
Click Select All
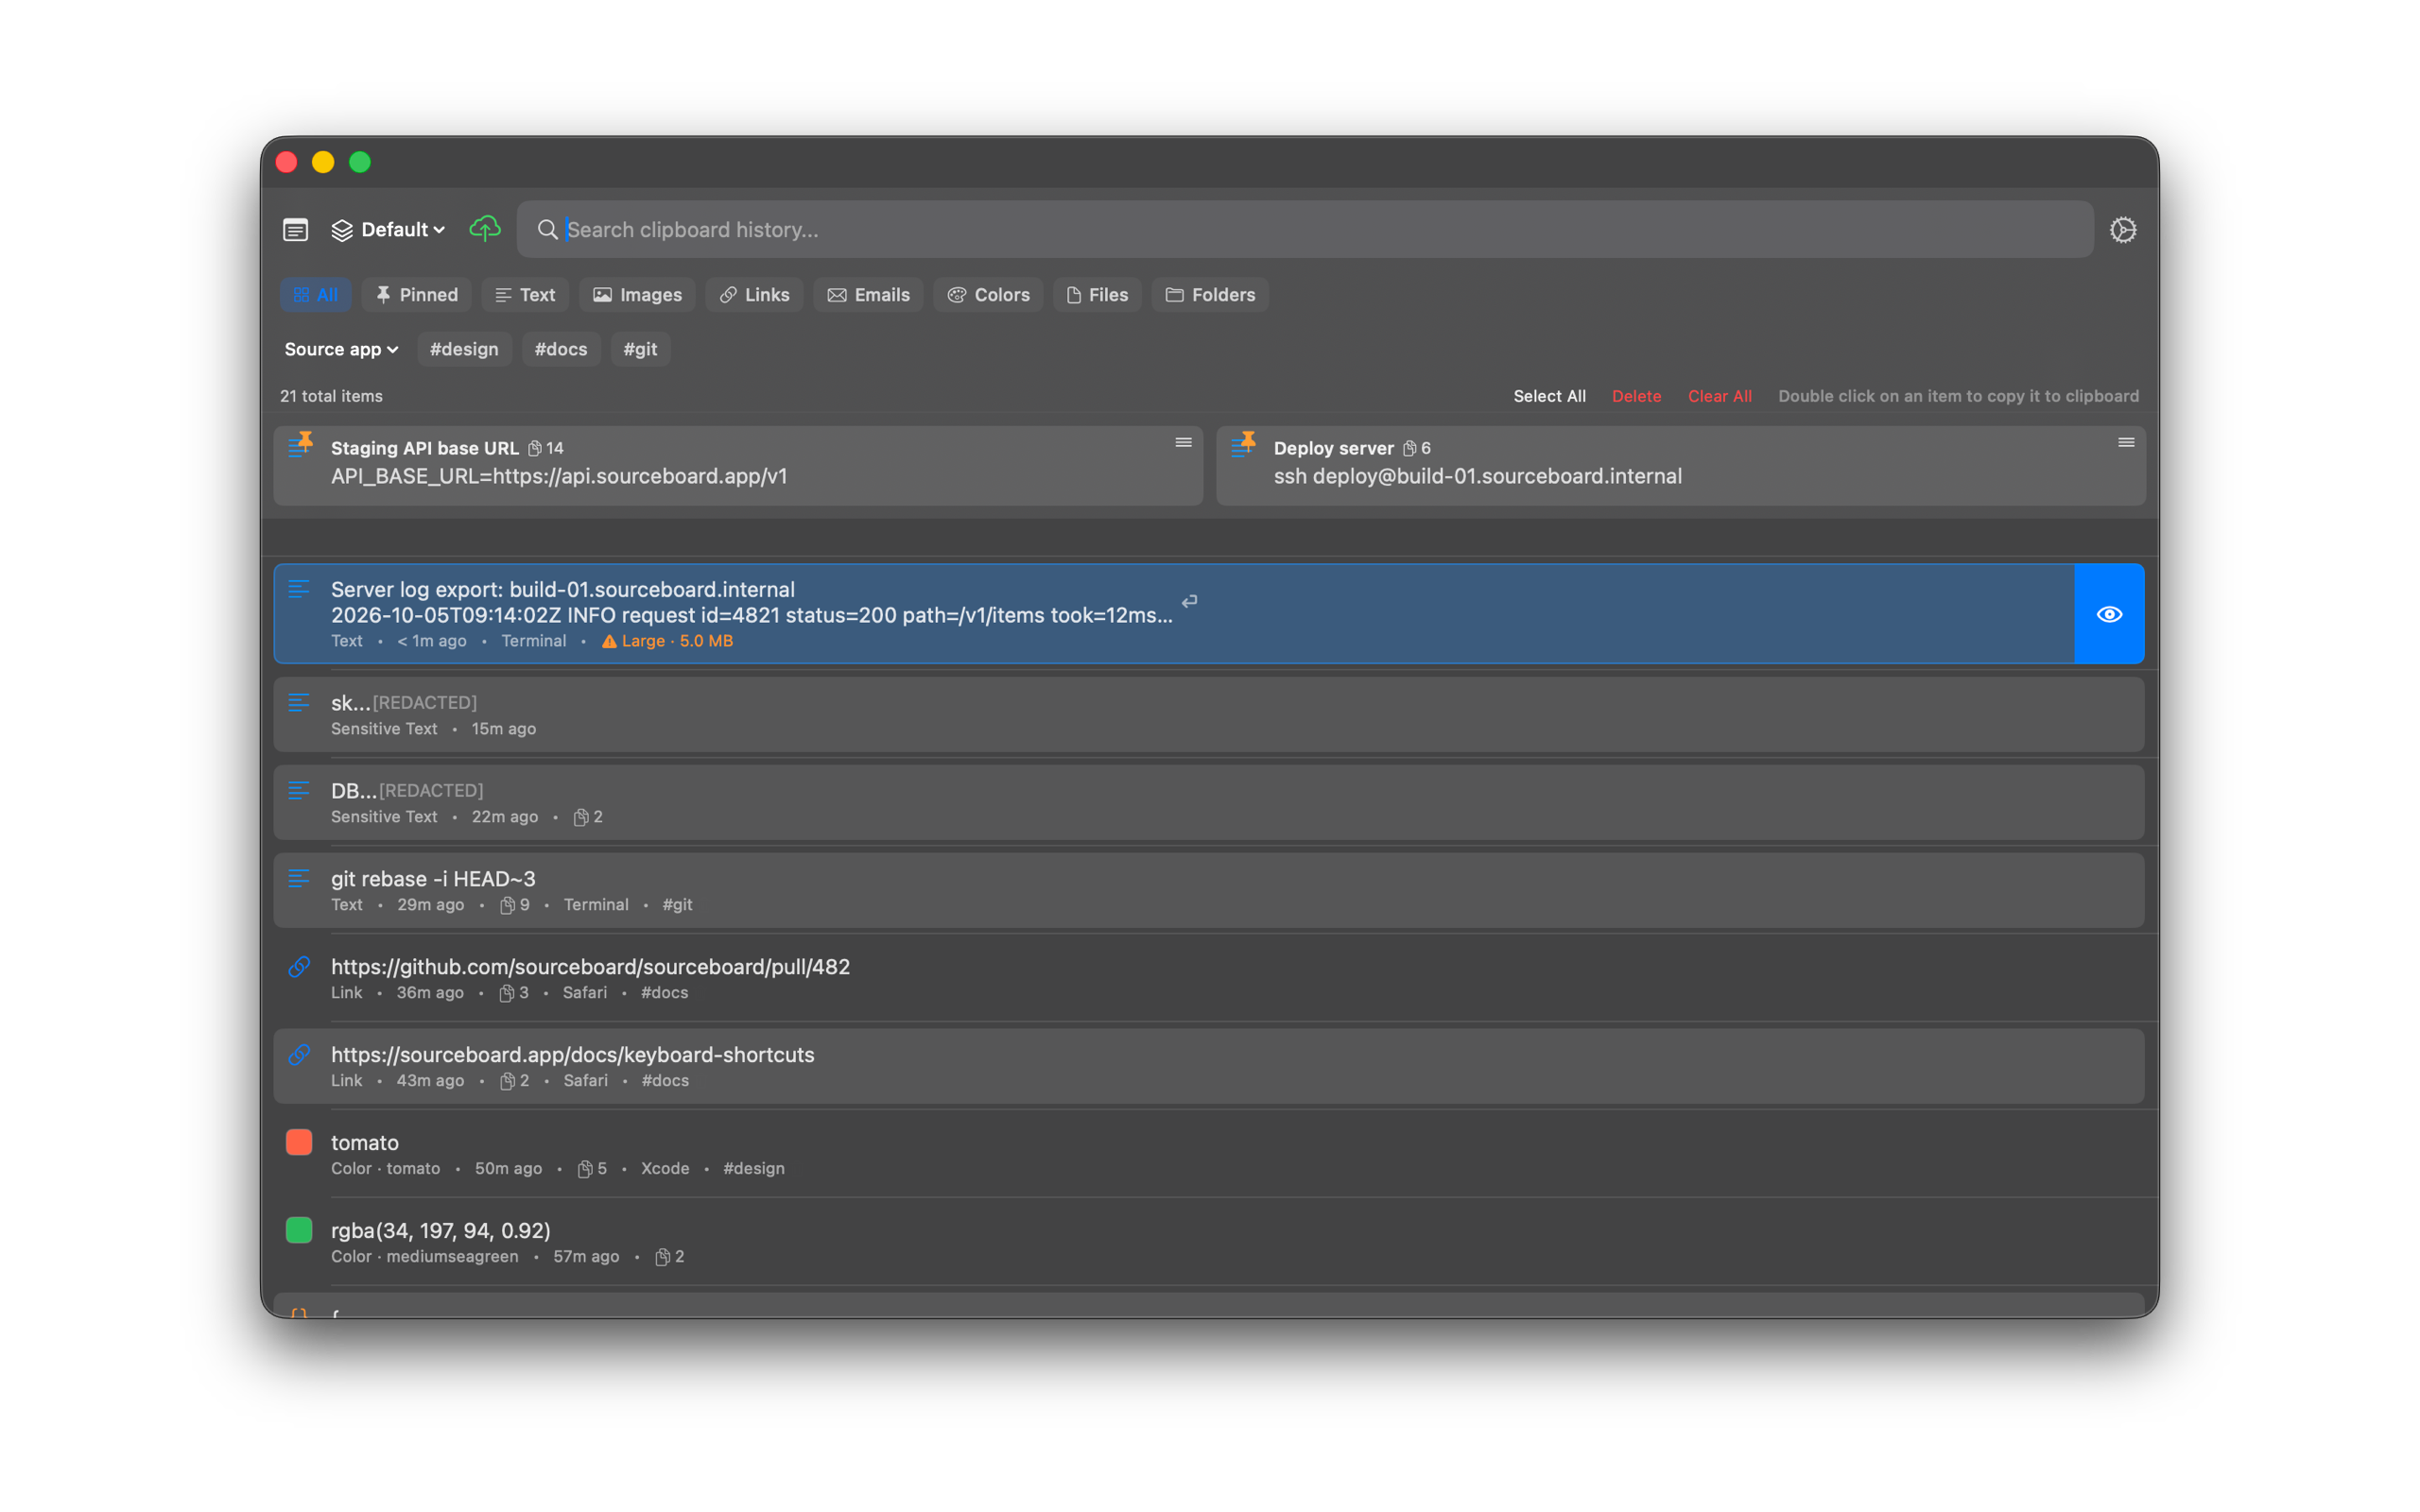click(1549, 396)
